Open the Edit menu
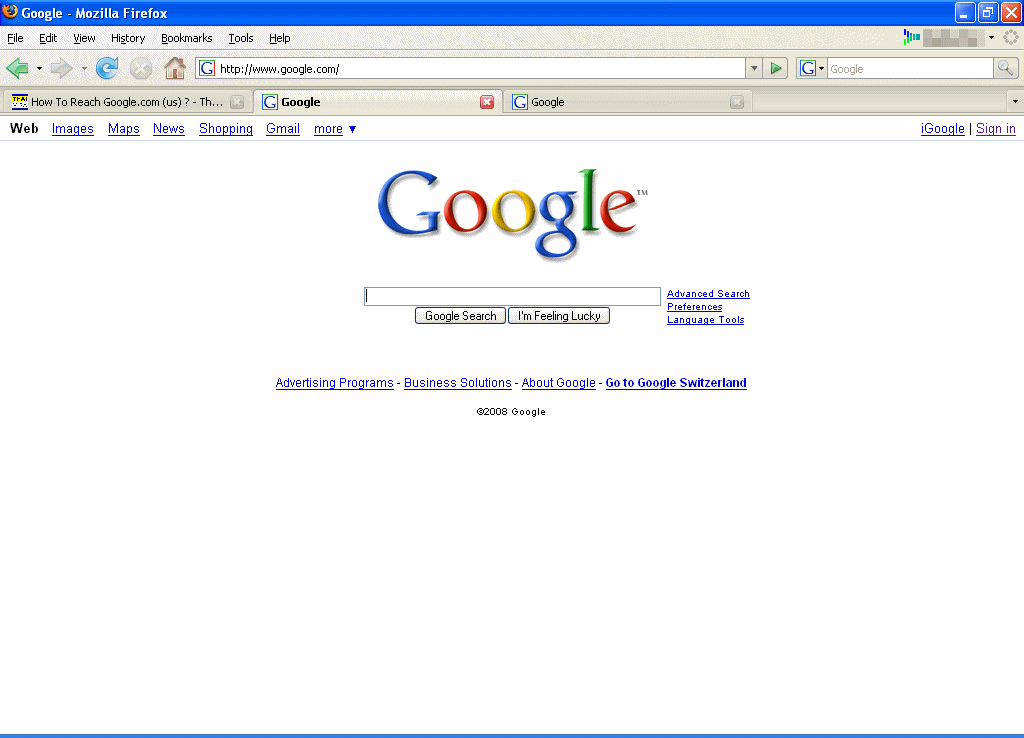 pos(48,38)
